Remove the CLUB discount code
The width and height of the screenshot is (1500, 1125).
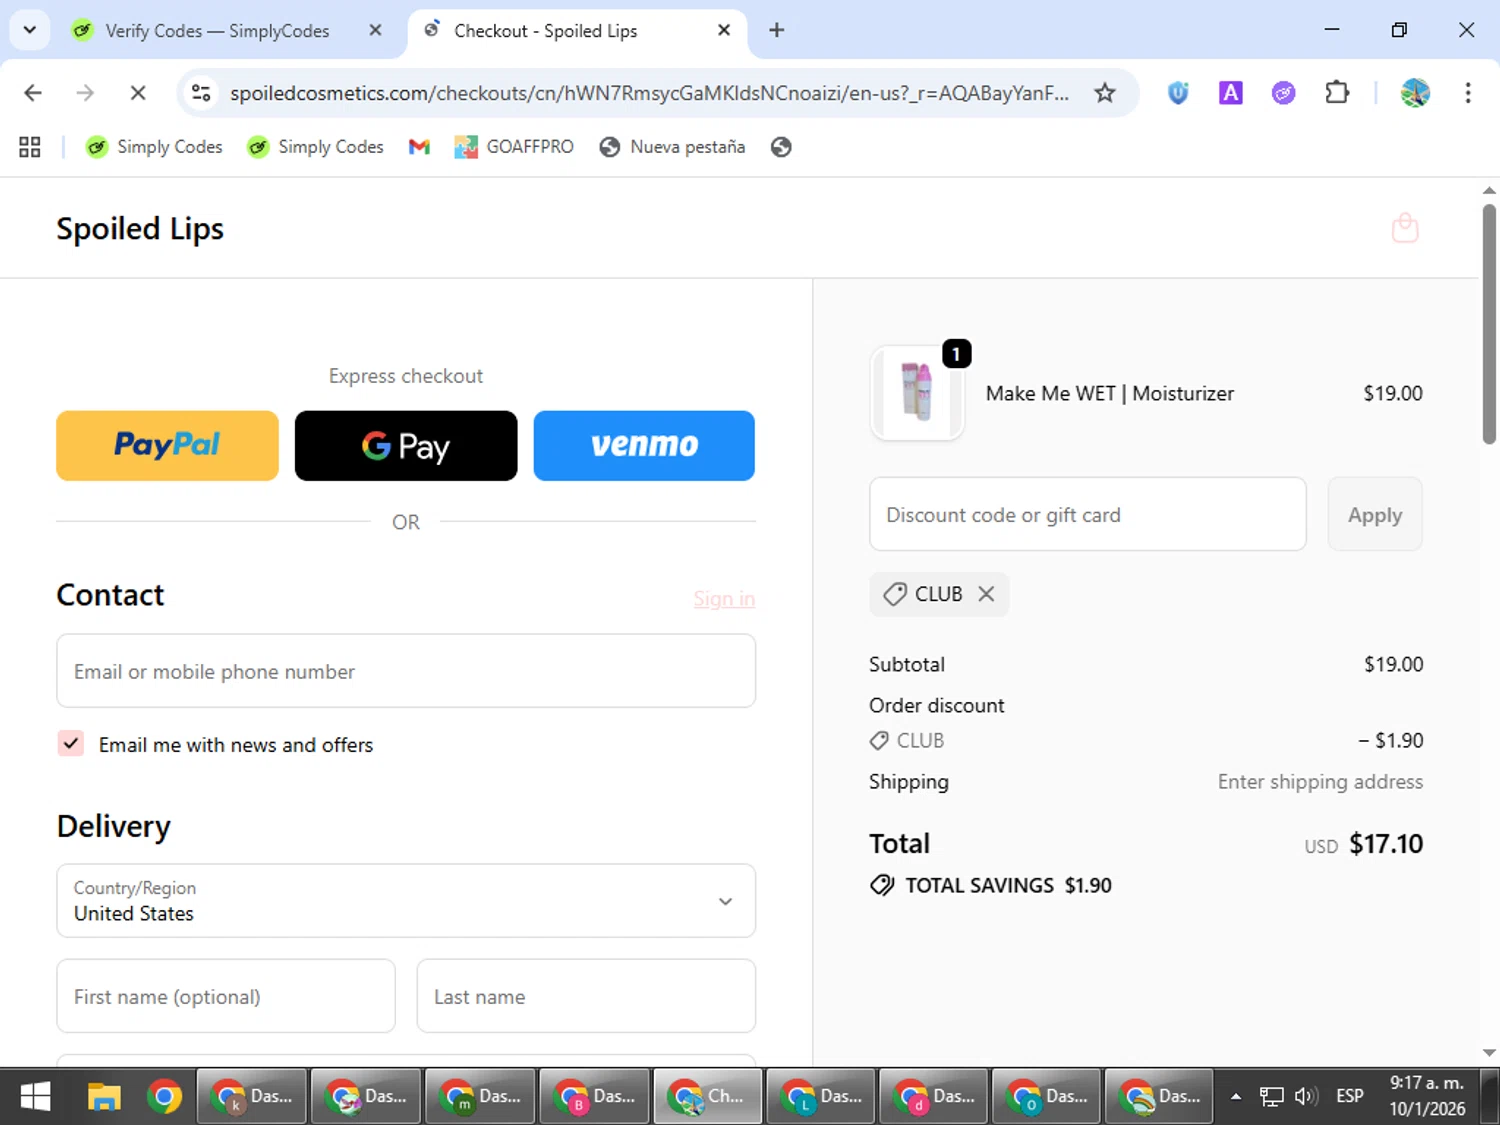[x=986, y=594]
